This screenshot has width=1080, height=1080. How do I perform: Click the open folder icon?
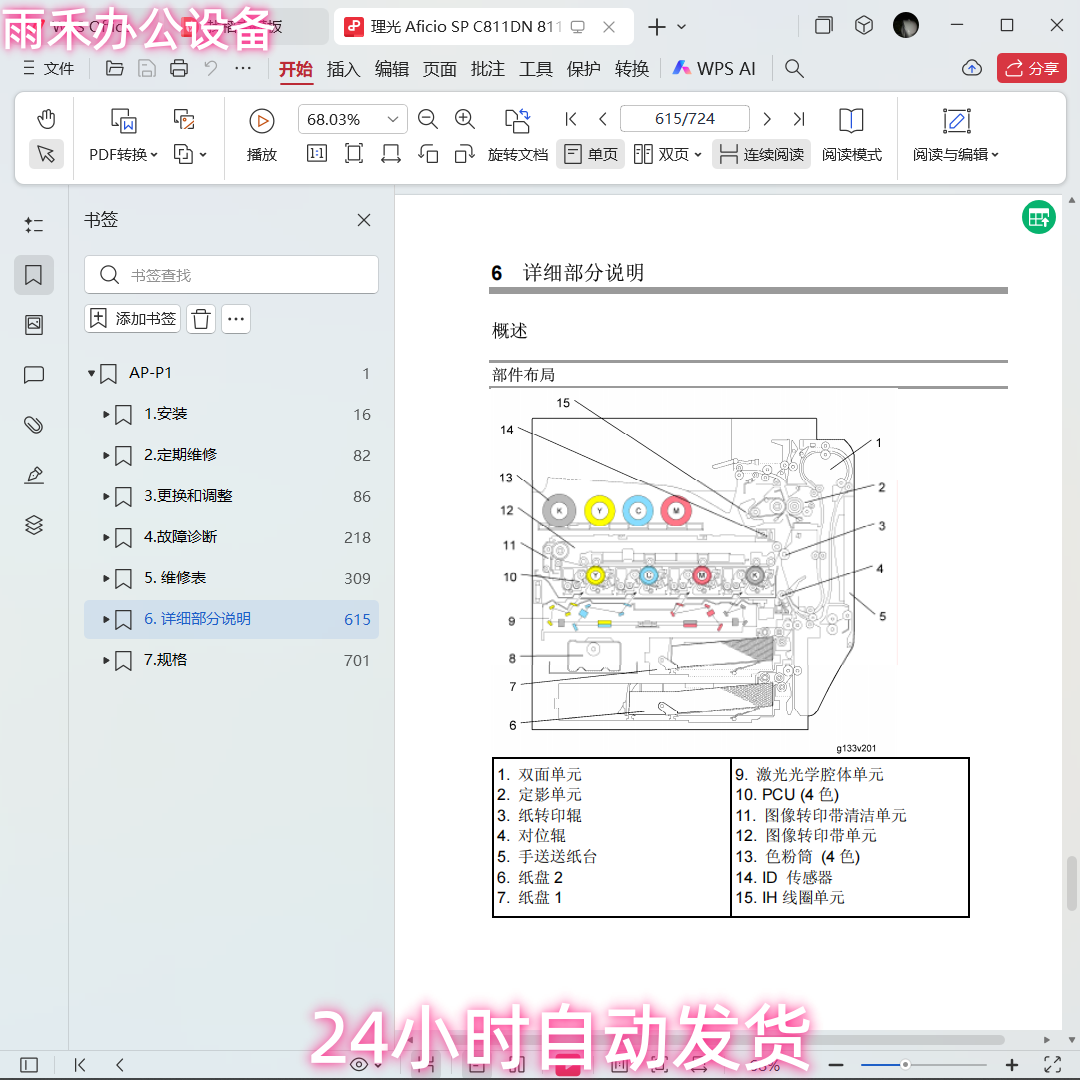114,68
